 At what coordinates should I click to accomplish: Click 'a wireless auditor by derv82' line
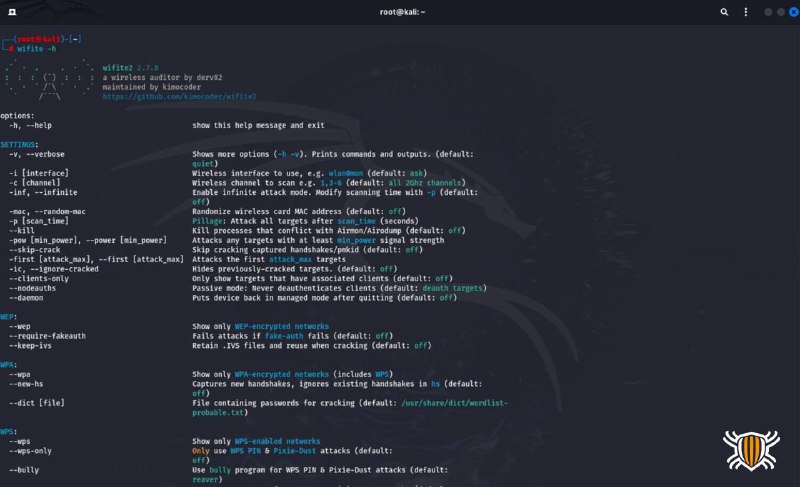pyautogui.click(x=162, y=78)
